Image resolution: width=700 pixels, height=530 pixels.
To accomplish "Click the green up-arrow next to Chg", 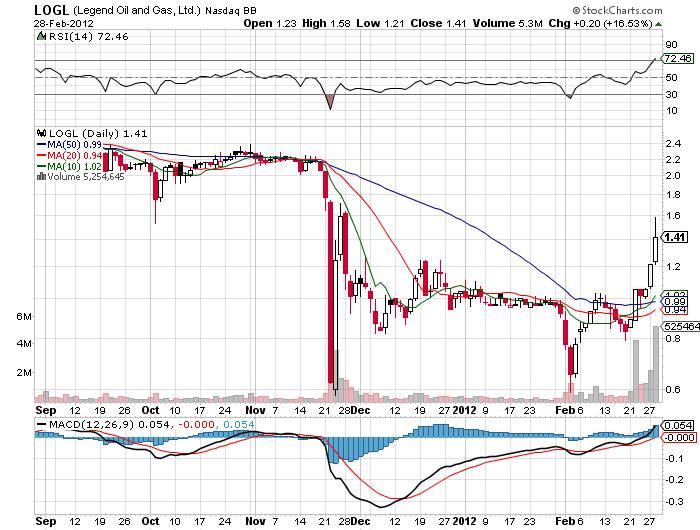I will (x=658, y=24).
